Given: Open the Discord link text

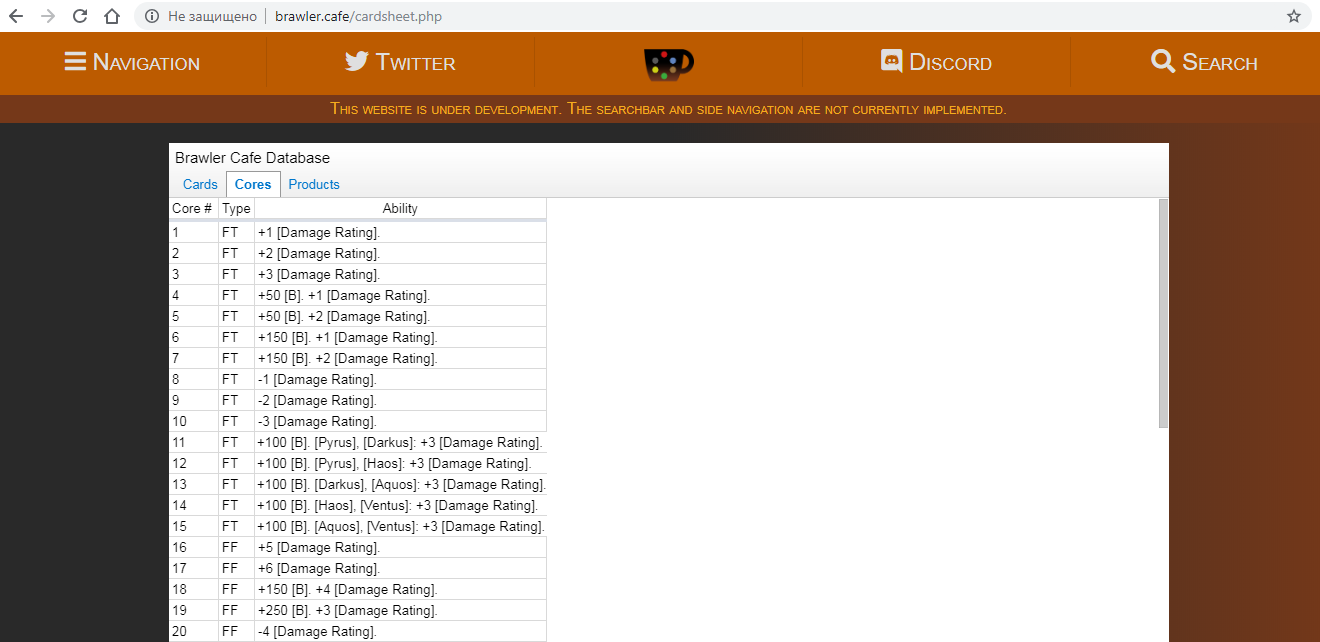Looking at the screenshot, I should point(950,63).
